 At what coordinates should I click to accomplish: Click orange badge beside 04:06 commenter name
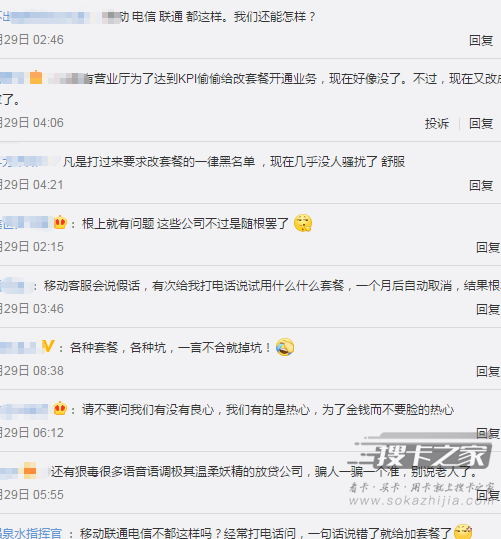pos(36,77)
